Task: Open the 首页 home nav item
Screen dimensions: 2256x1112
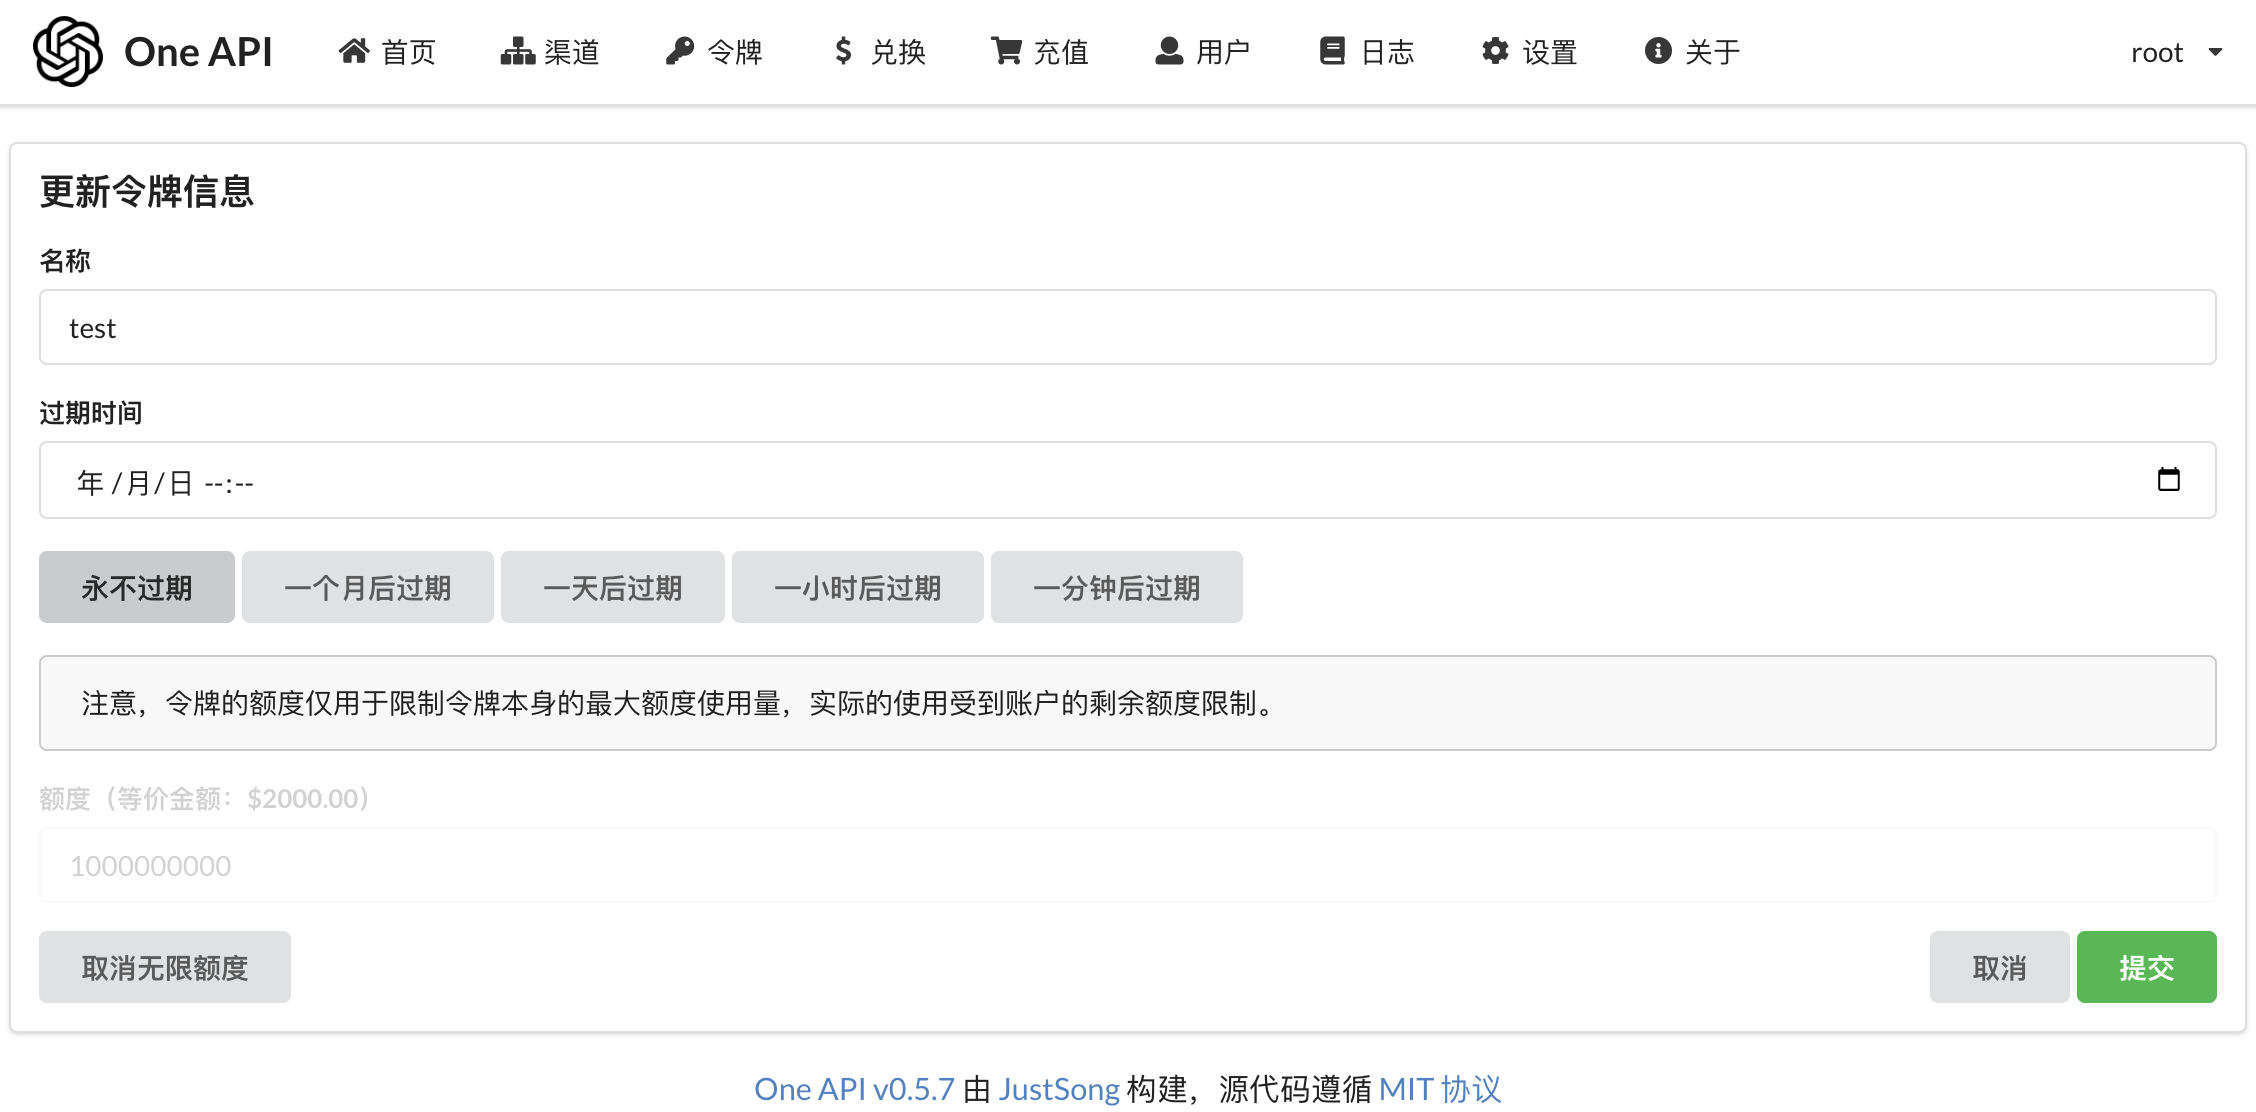Action: point(388,52)
